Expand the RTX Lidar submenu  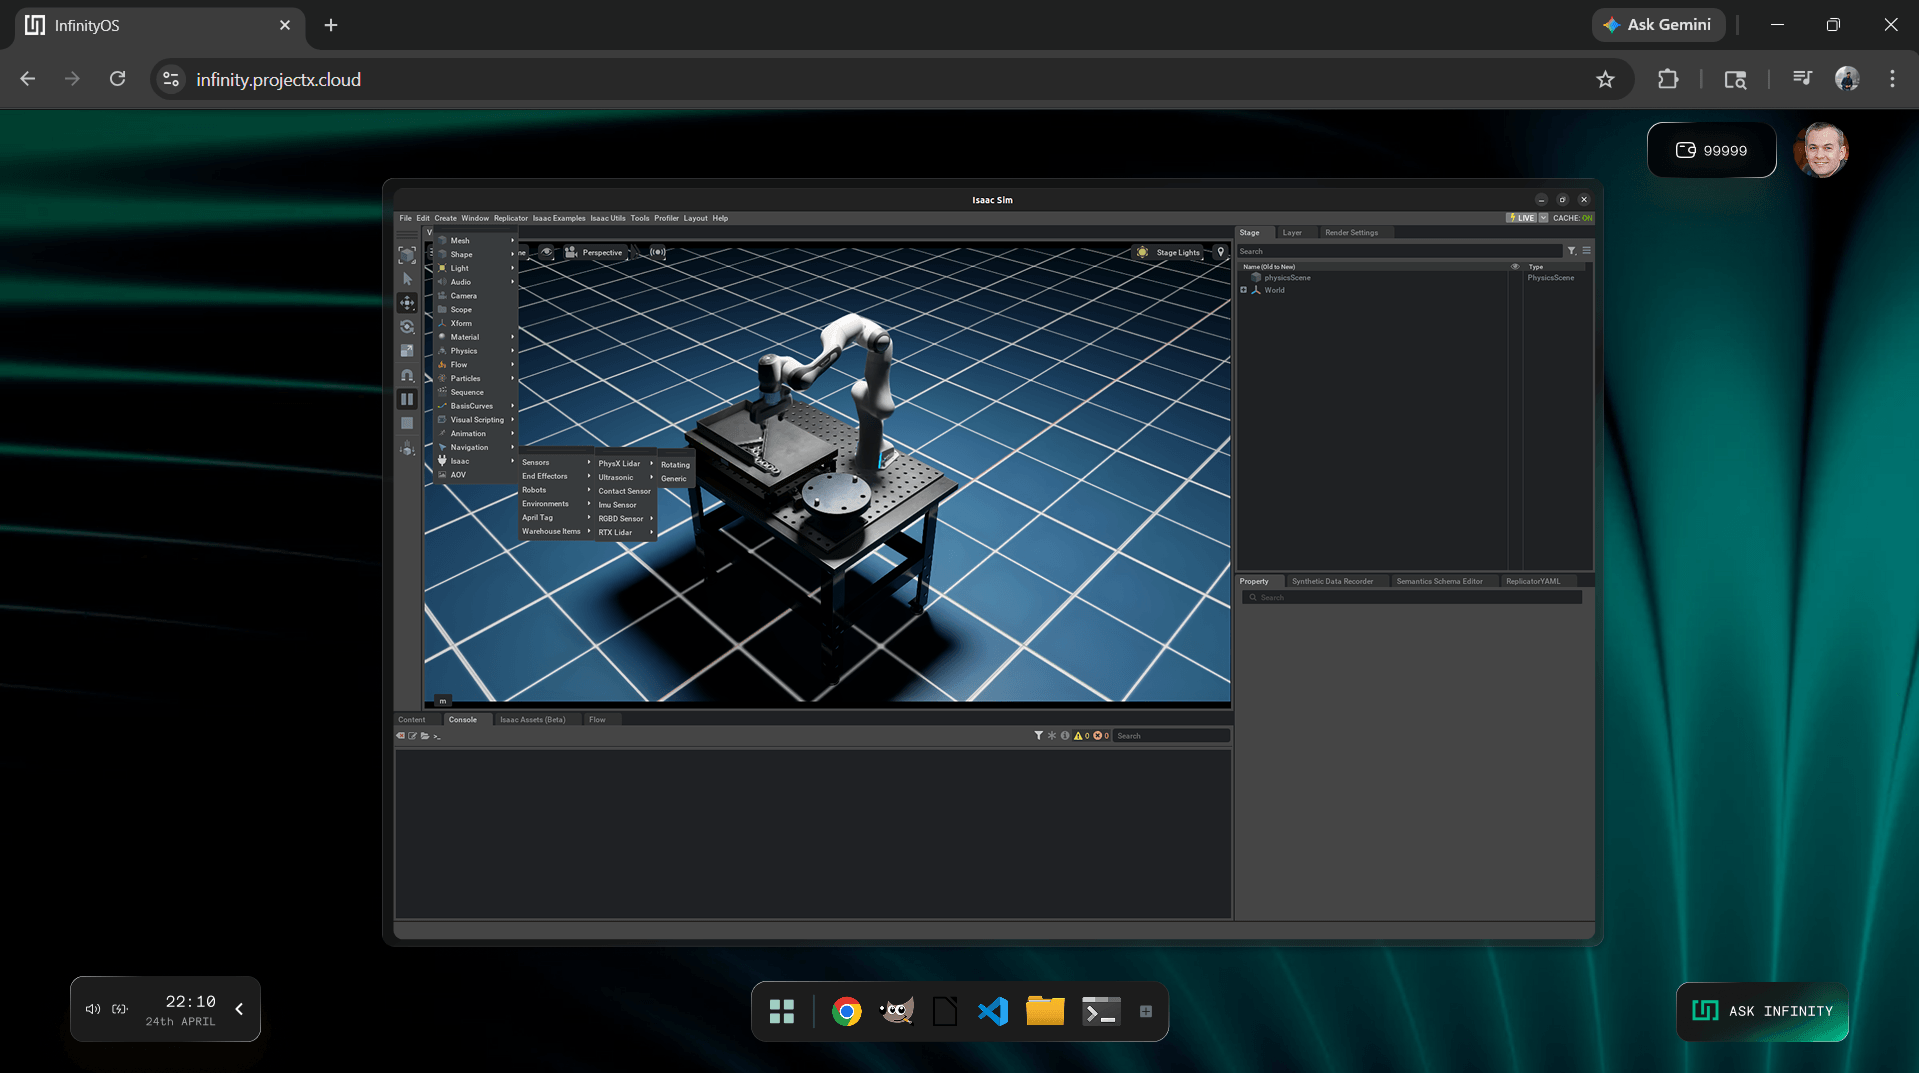pos(625,533)
